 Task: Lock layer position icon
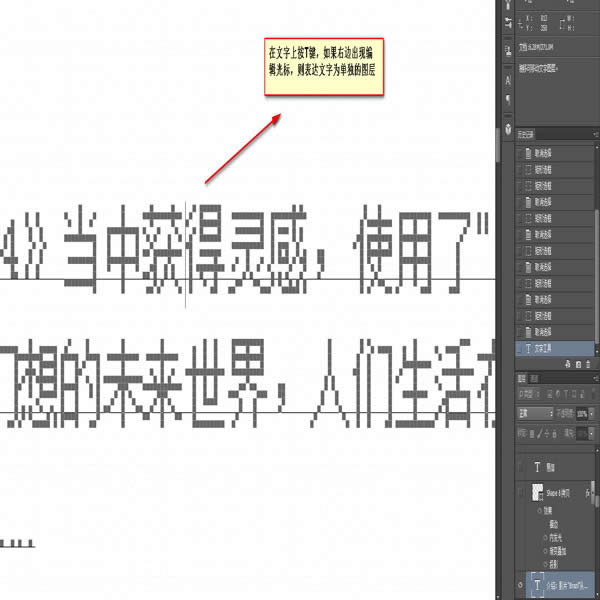point(547,434)
